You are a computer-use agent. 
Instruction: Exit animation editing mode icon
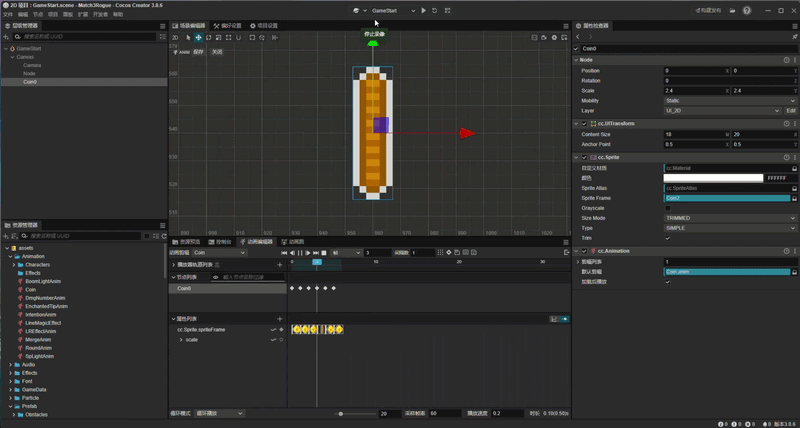(566, 253)
